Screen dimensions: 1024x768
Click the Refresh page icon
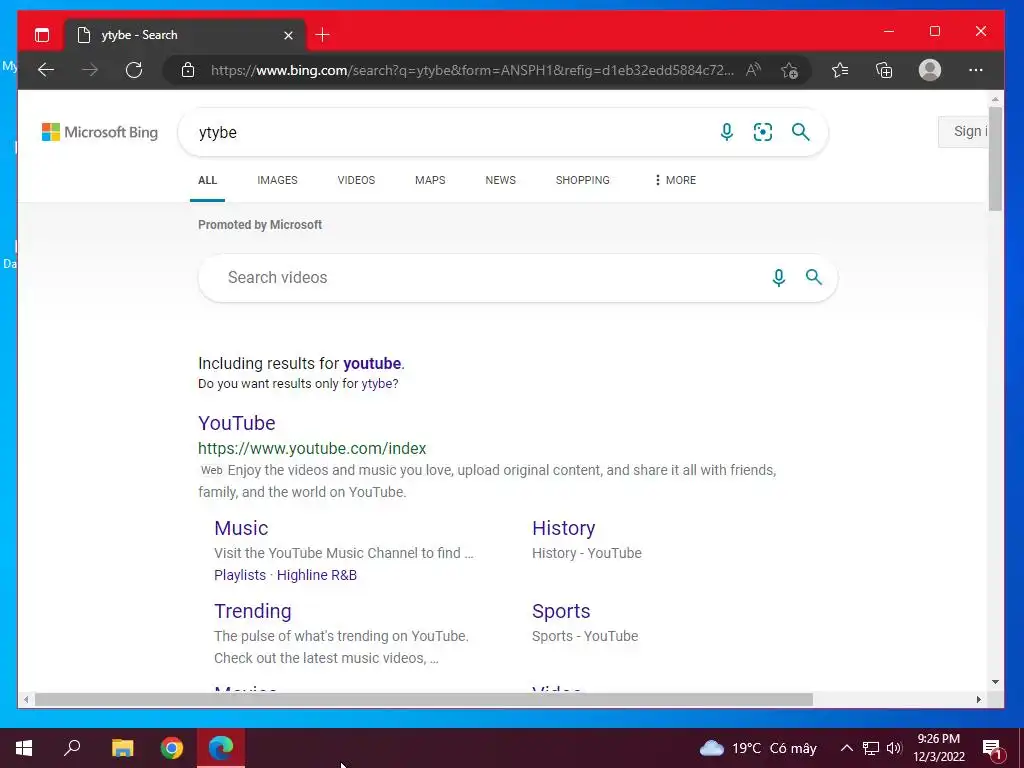click(x=134, y=70)
